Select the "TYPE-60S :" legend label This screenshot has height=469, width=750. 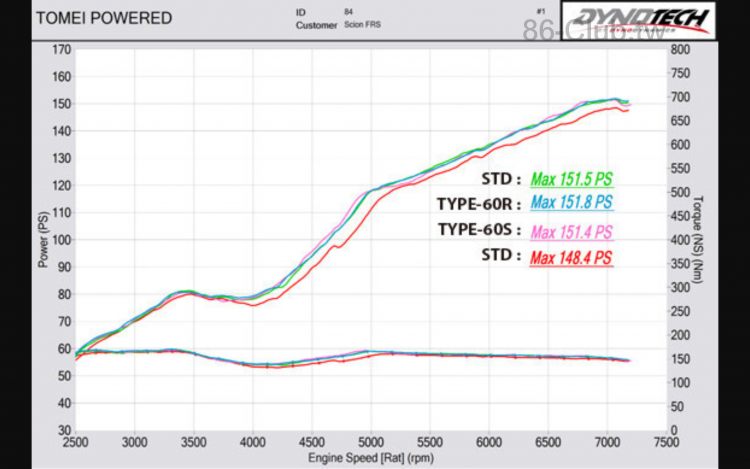(479, 229)
